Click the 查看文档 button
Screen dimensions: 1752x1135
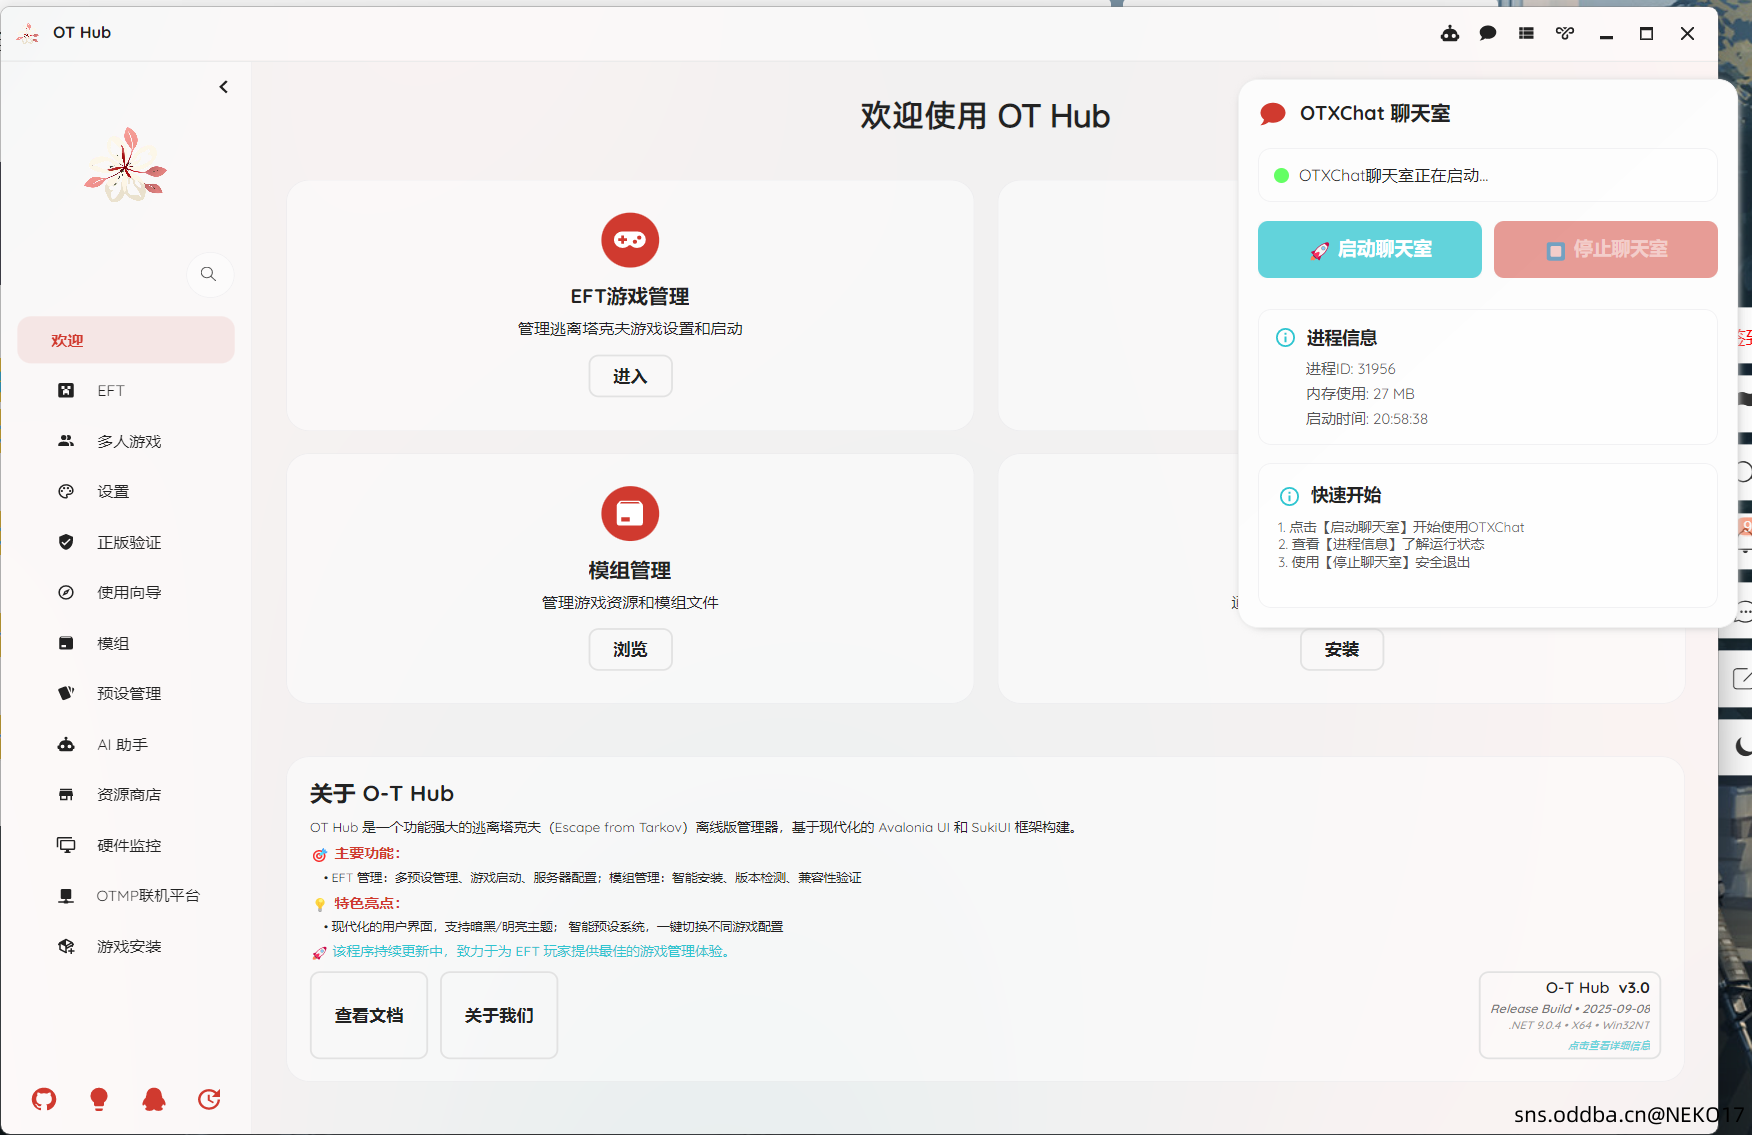tap(369, 1015)
